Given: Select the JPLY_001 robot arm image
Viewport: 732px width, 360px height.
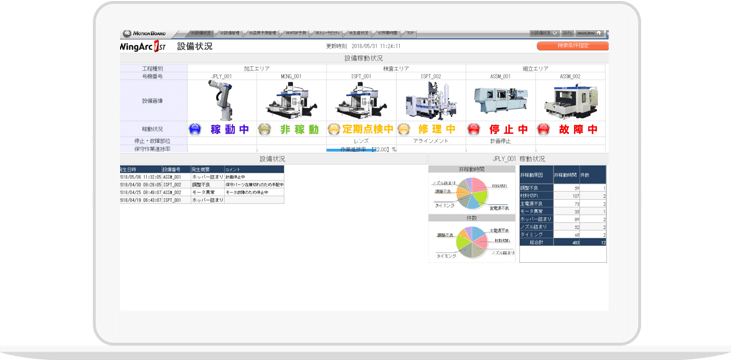Looking at the screenshot, I should coord(221,100).
